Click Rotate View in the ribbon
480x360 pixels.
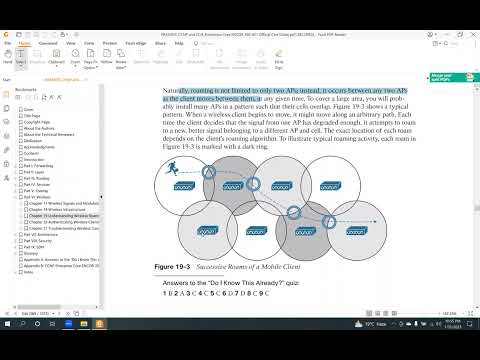(x=121, y=59)
